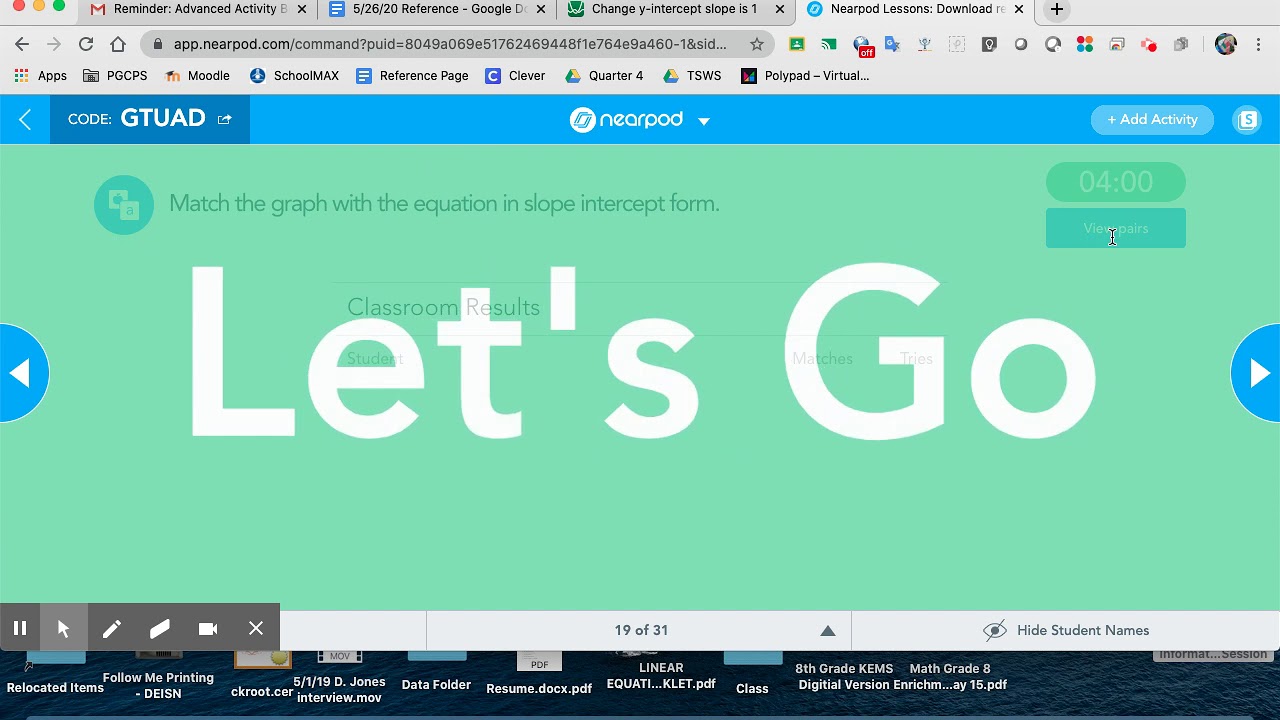Click the address bar URL field
Screen dimensions: 1280x720
click(450, 44)
